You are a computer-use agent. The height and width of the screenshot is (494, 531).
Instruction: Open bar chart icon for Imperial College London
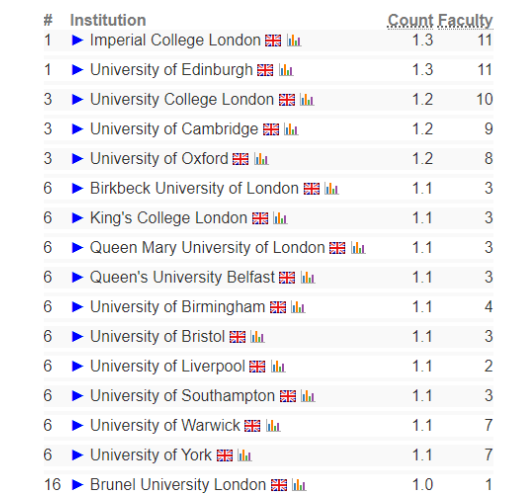tap(294, 41)
